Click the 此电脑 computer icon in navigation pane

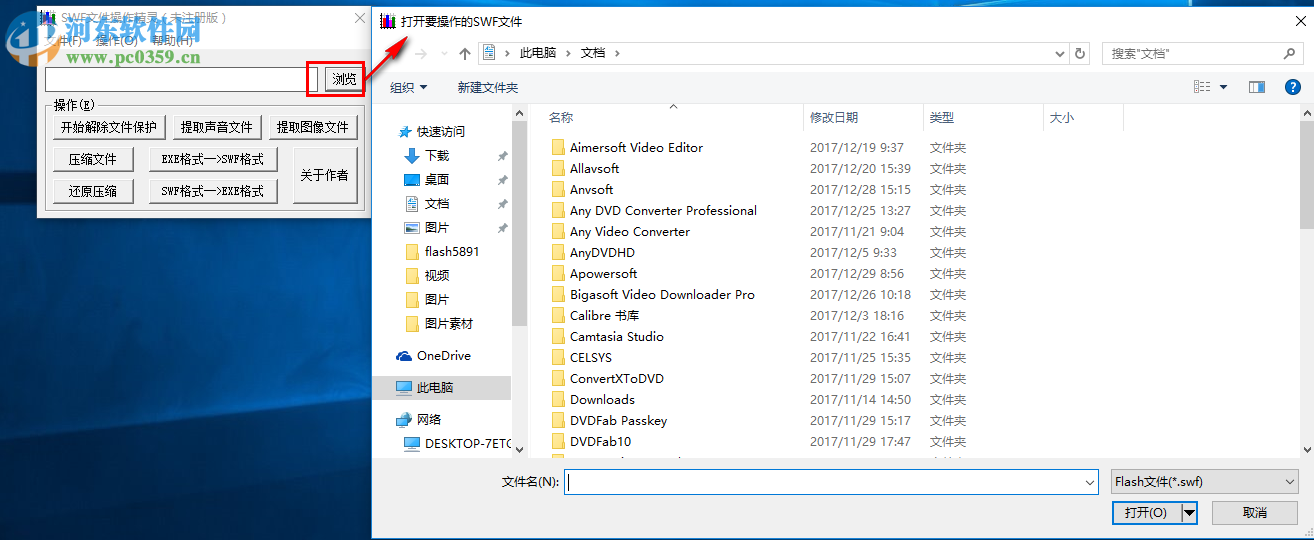(x=404, y=387)
